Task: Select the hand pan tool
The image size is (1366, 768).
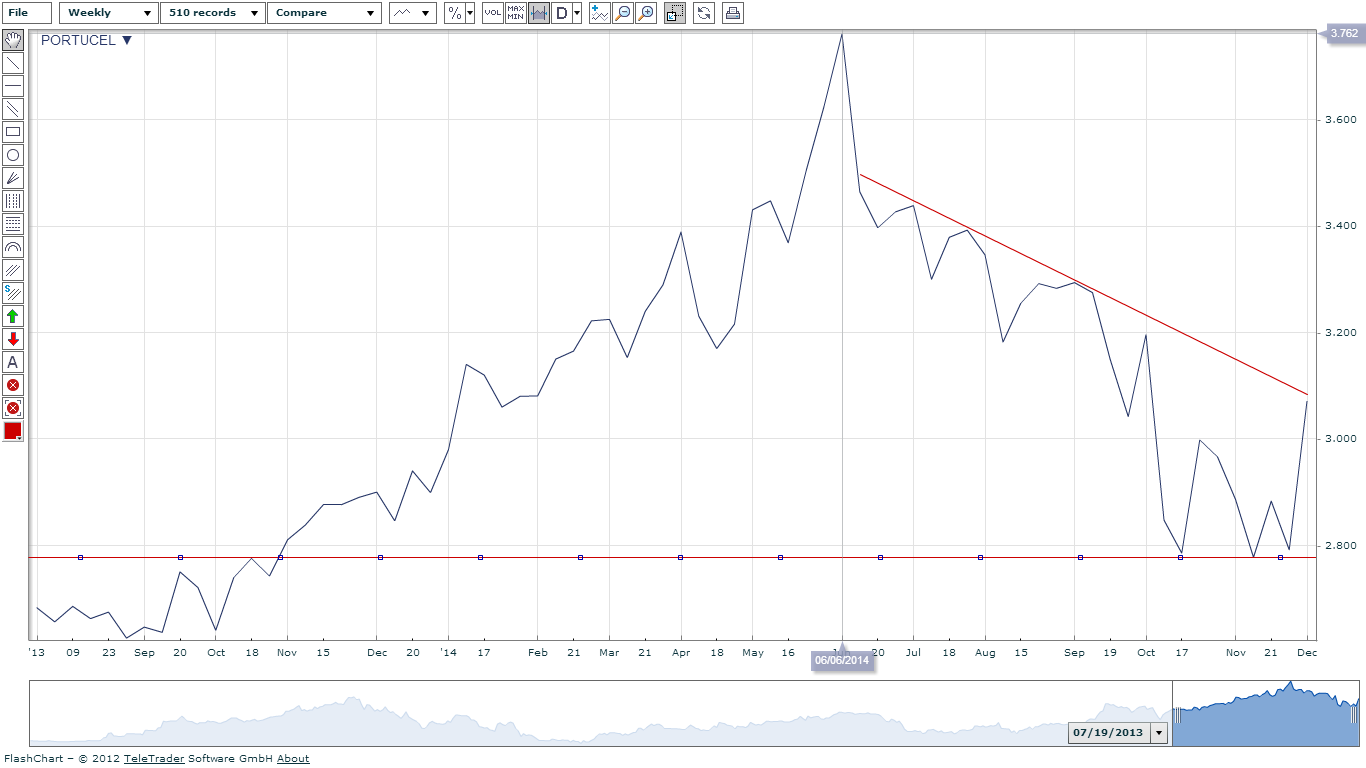Action: point(13,40)
